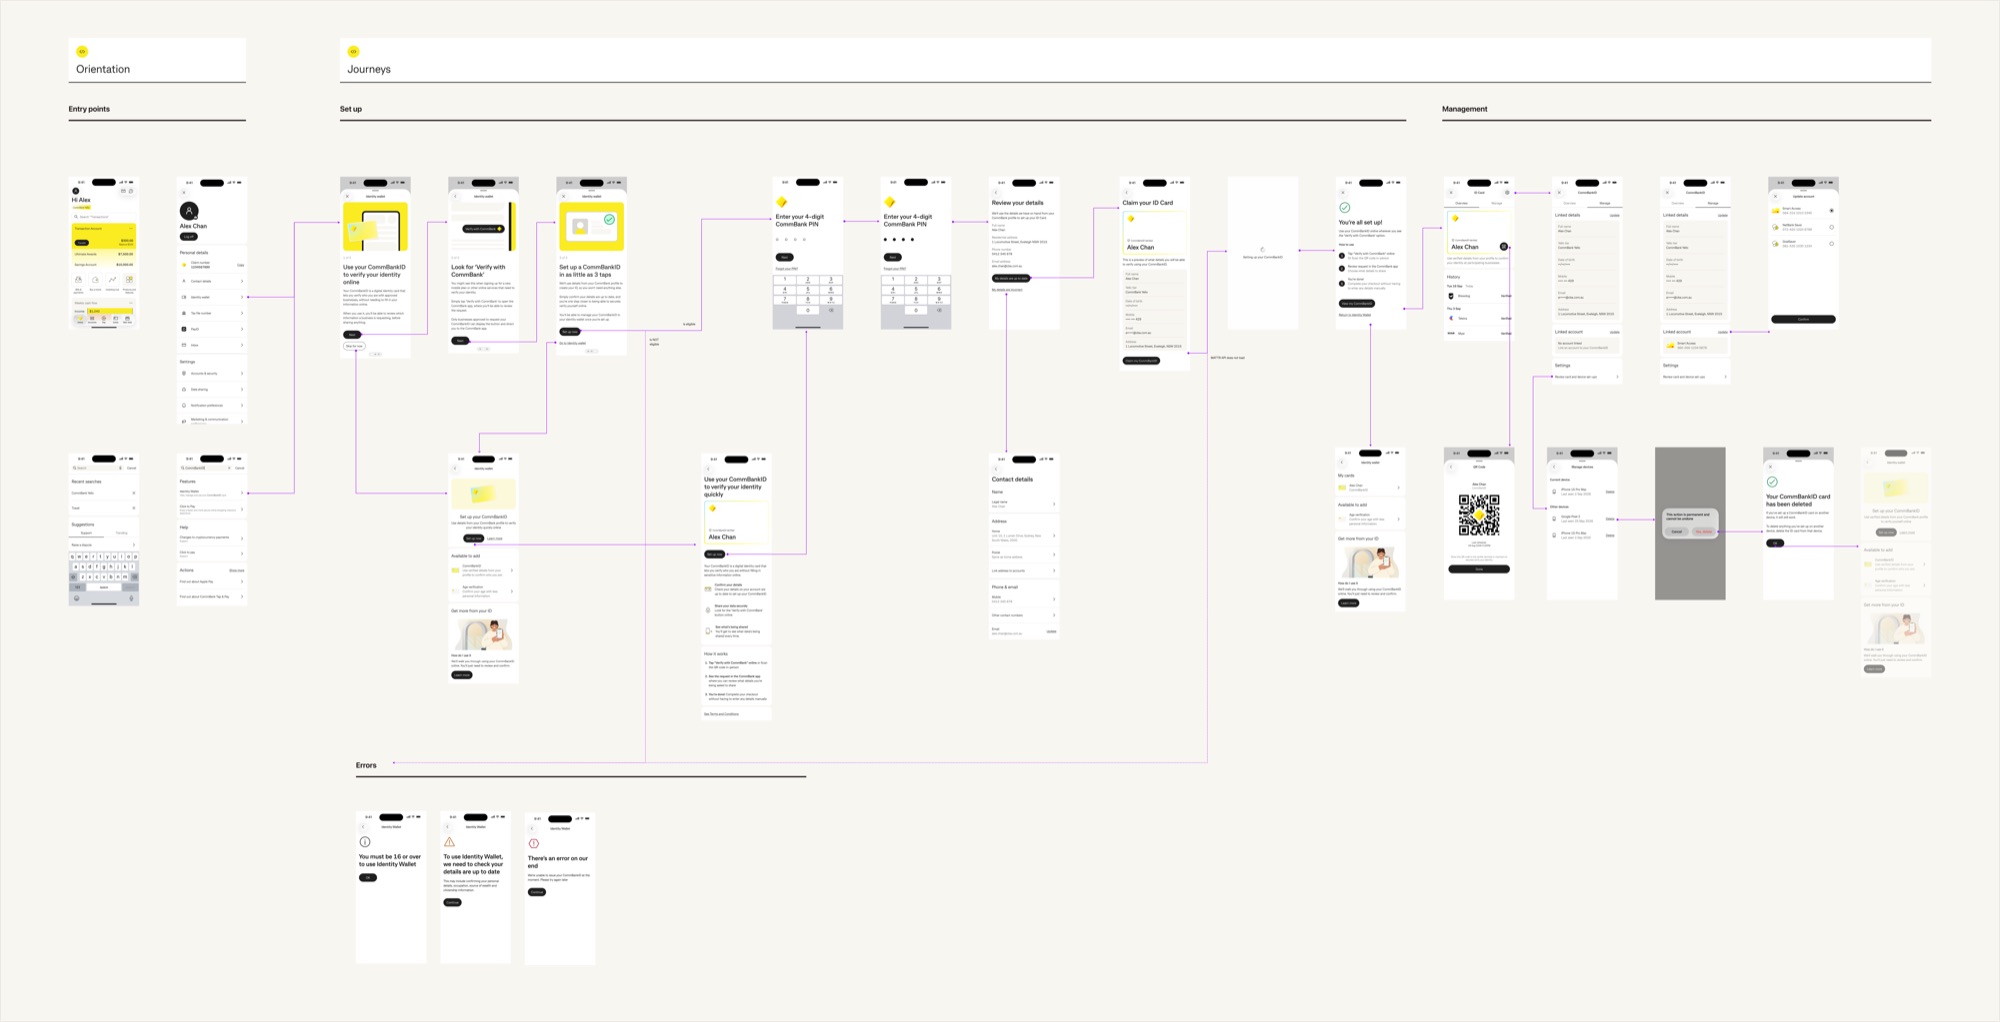Viewport: 2000px width, 1022px height.
Task: Tap the profile icon on the Hi Alex home screen
Action: (76, 191)
